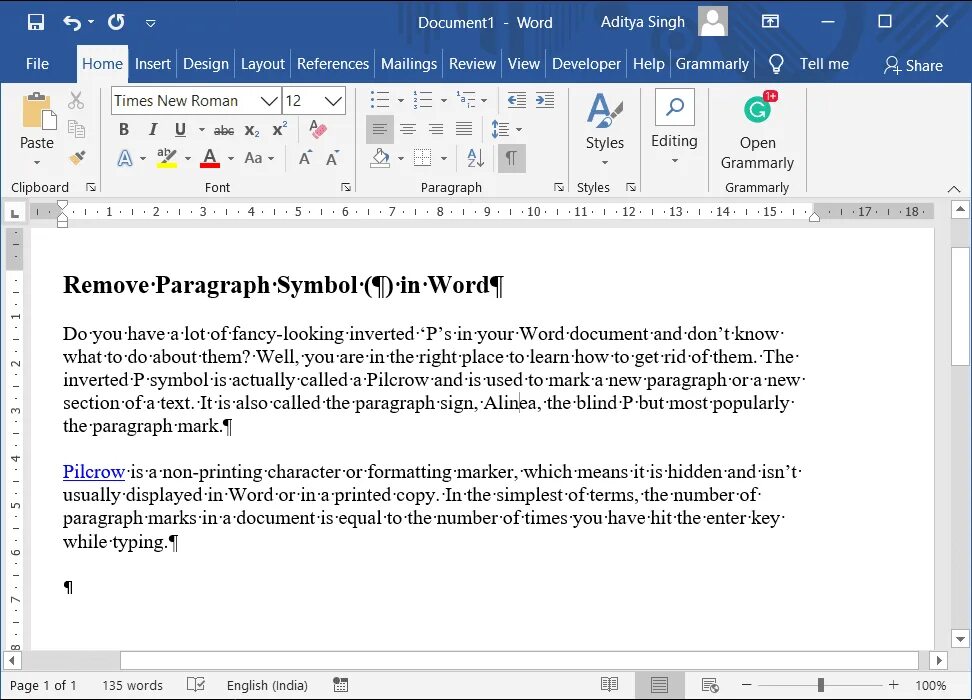972x700 pixels.
Task: Open the File tab
Action: tap(37, 64)
